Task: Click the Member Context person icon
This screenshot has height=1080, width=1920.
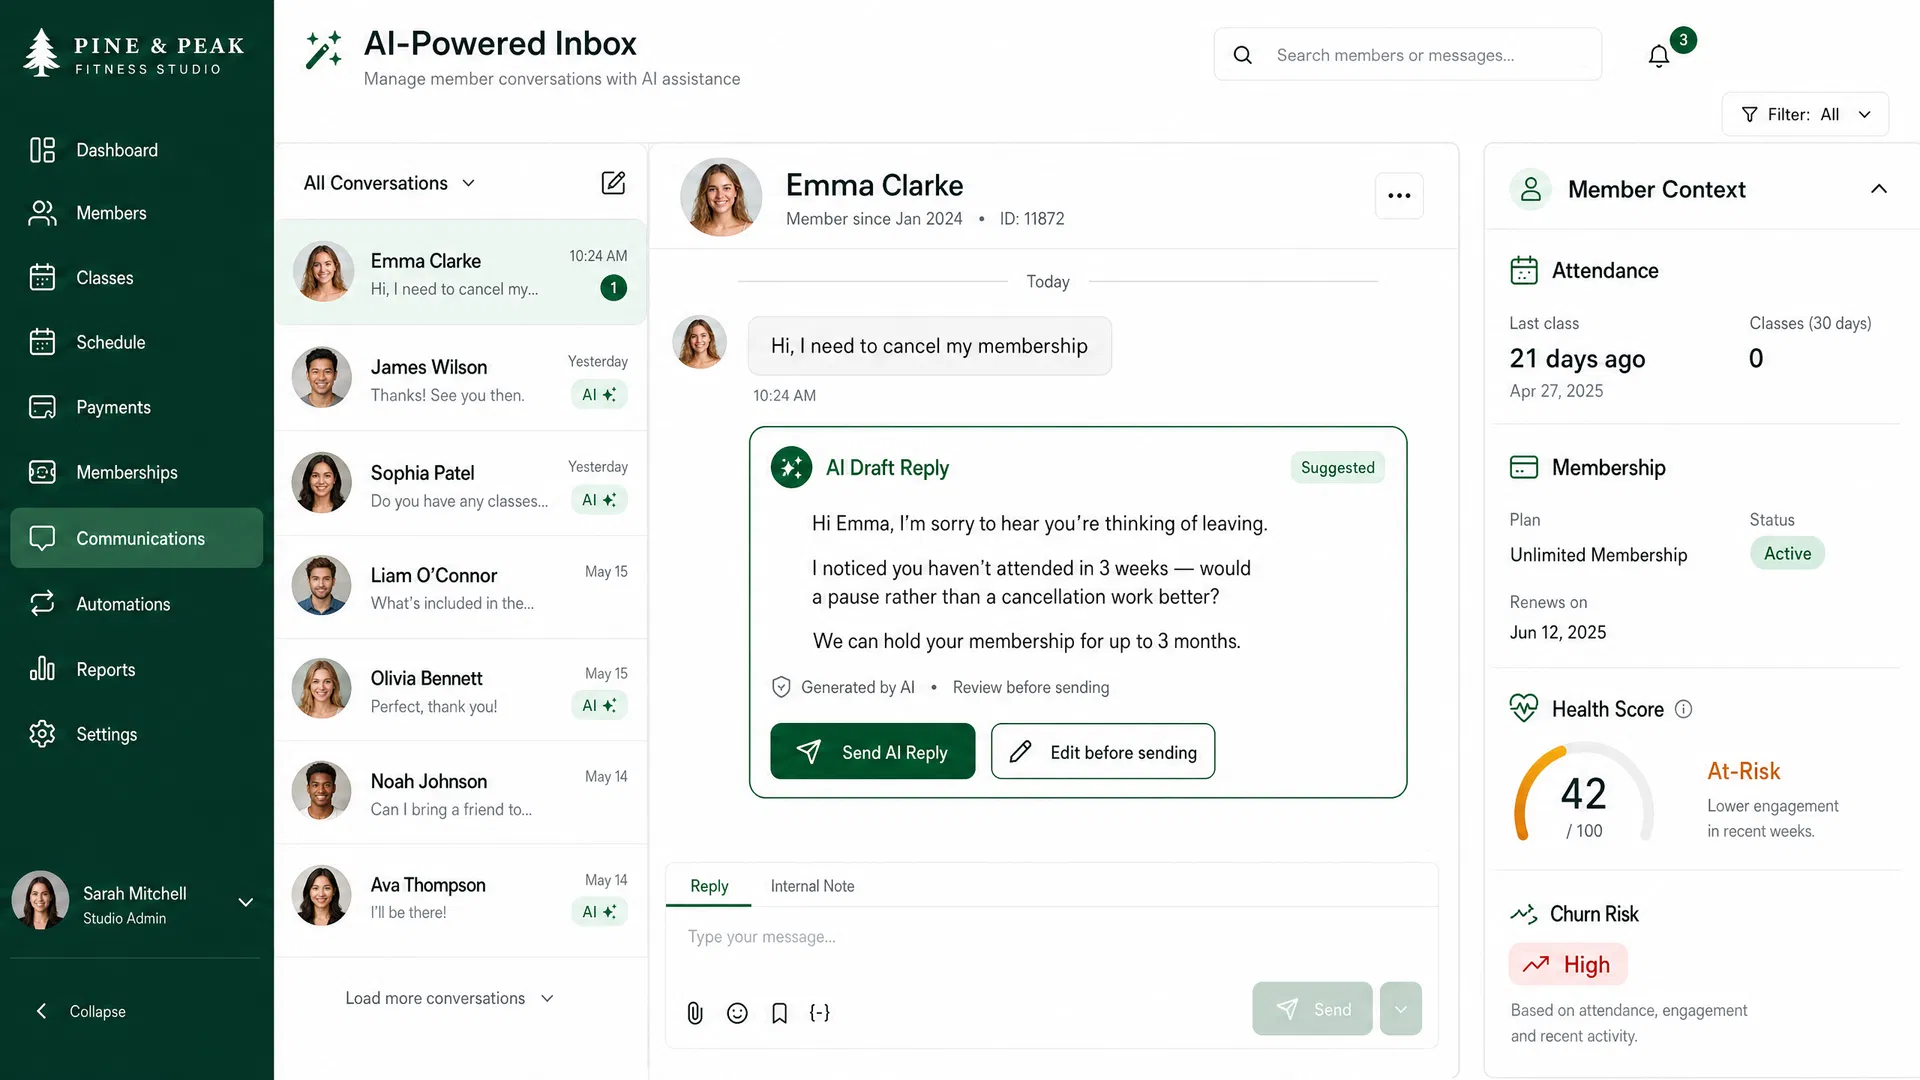Action: point(1530,189)
